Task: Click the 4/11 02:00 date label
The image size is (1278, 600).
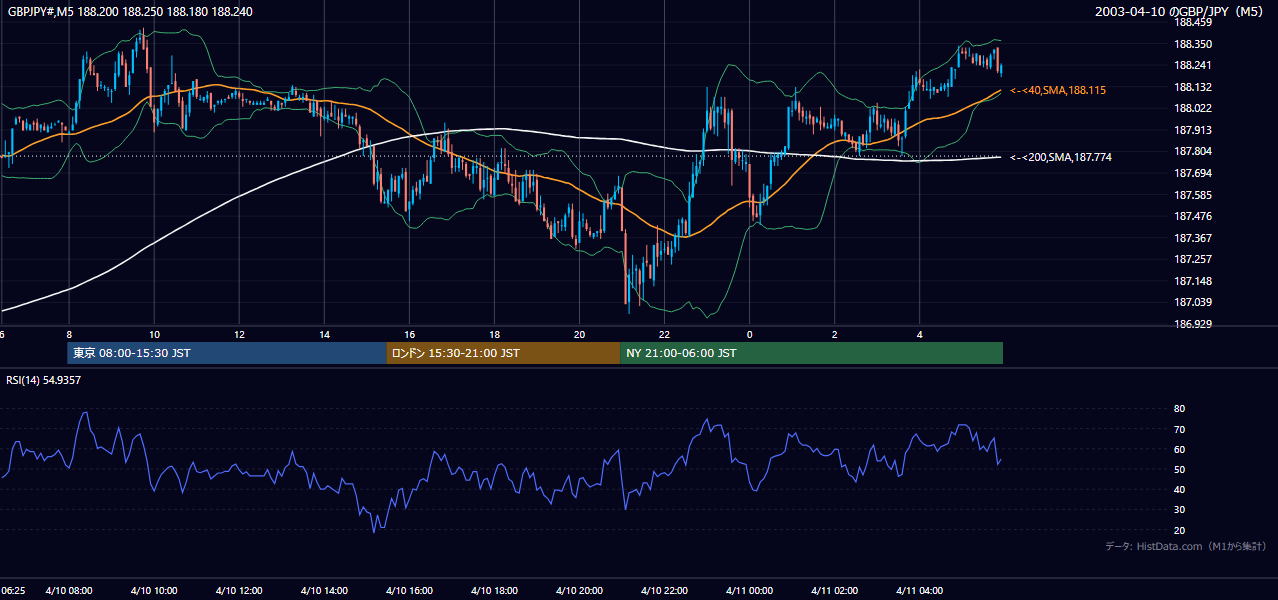Action: 834,591
